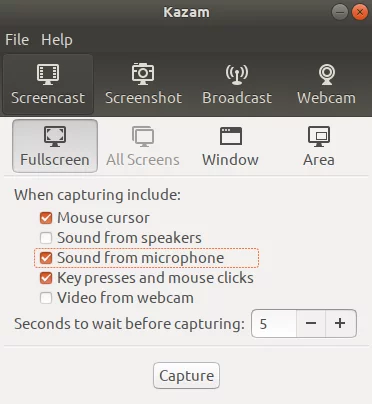372x404 pixels.
Task: Switch to Screenshot camera icon
Action: coord(143,74)
